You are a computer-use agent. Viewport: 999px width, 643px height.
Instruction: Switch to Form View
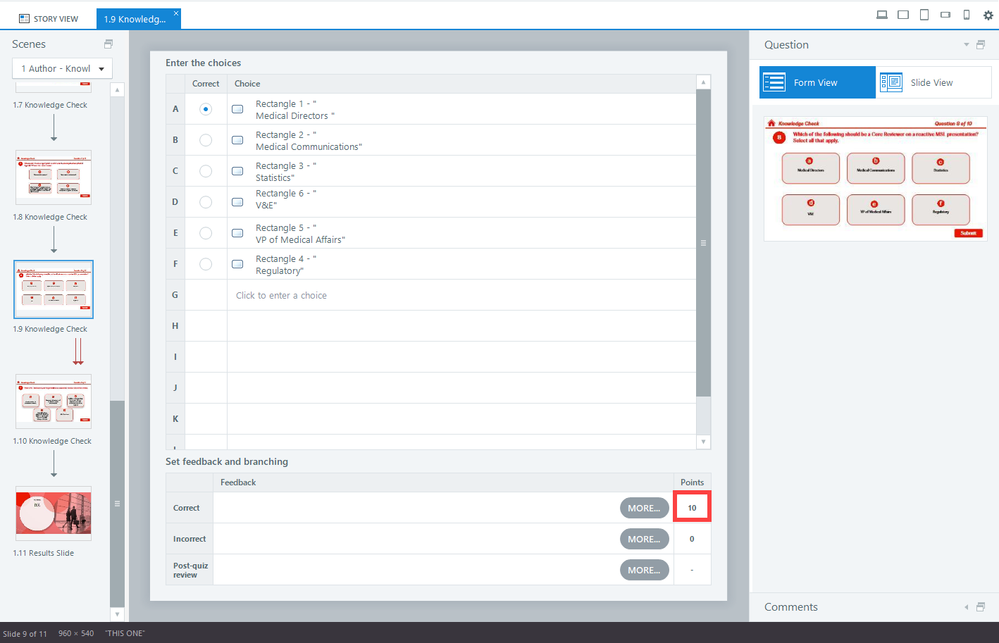click(x=817, y=82)
